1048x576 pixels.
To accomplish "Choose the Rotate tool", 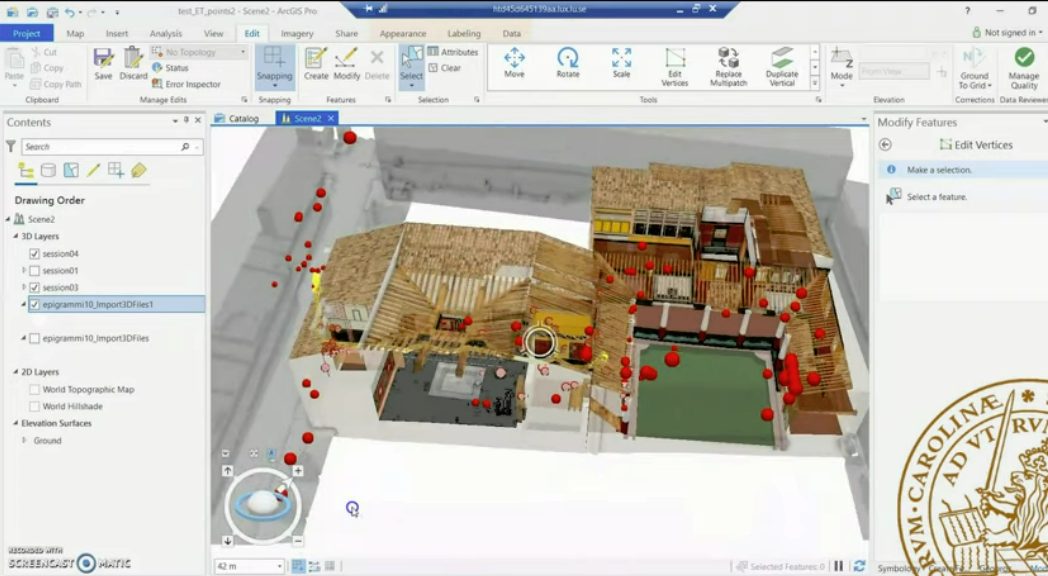I will coord(567,63).
